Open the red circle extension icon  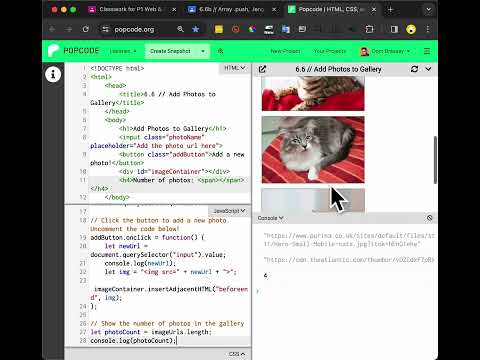pyautogui.click(x=236, y=29)
